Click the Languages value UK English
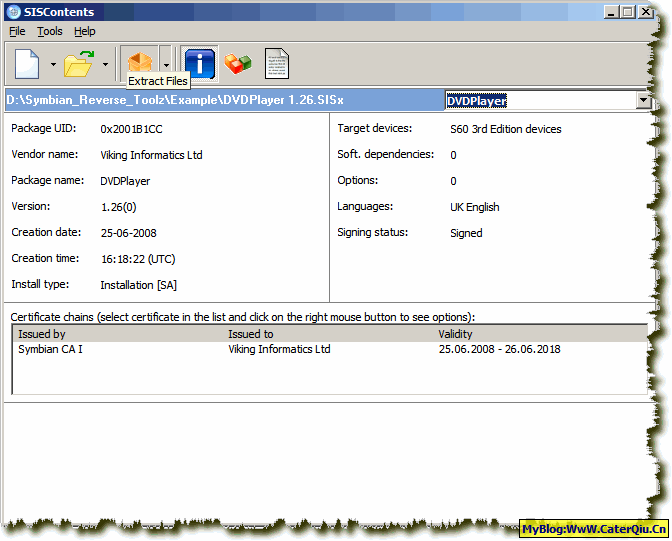This screenshot has height=541, width=672. point(475,207)
